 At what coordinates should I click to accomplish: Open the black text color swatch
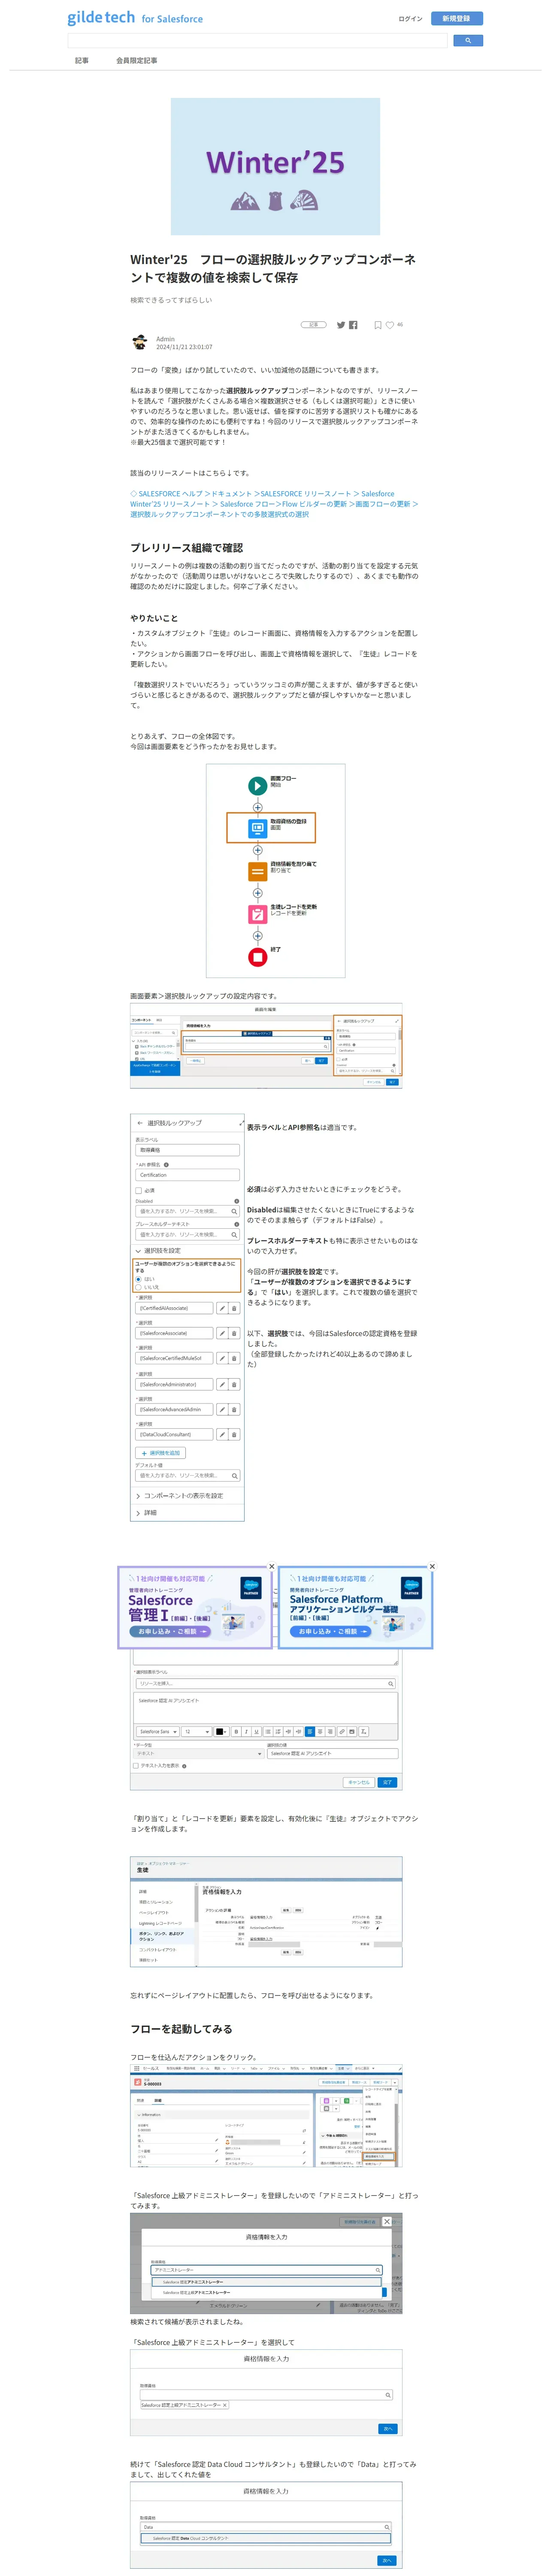coord(221,1731)
